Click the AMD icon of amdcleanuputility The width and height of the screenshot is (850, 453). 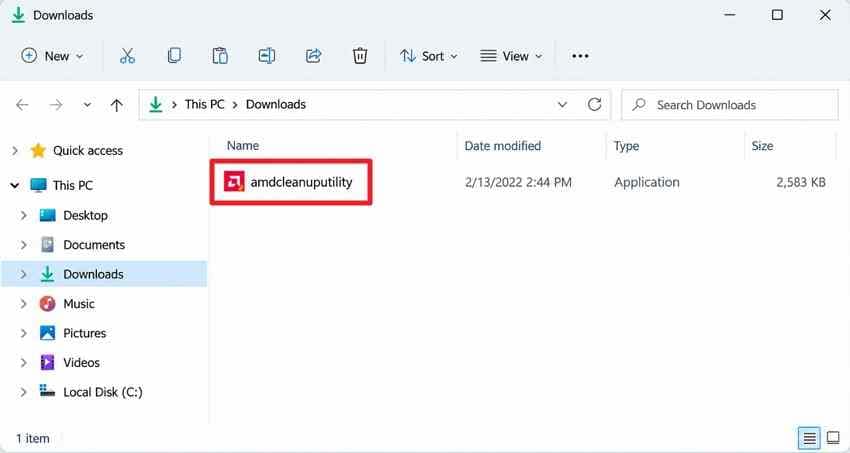pos(234,182)
